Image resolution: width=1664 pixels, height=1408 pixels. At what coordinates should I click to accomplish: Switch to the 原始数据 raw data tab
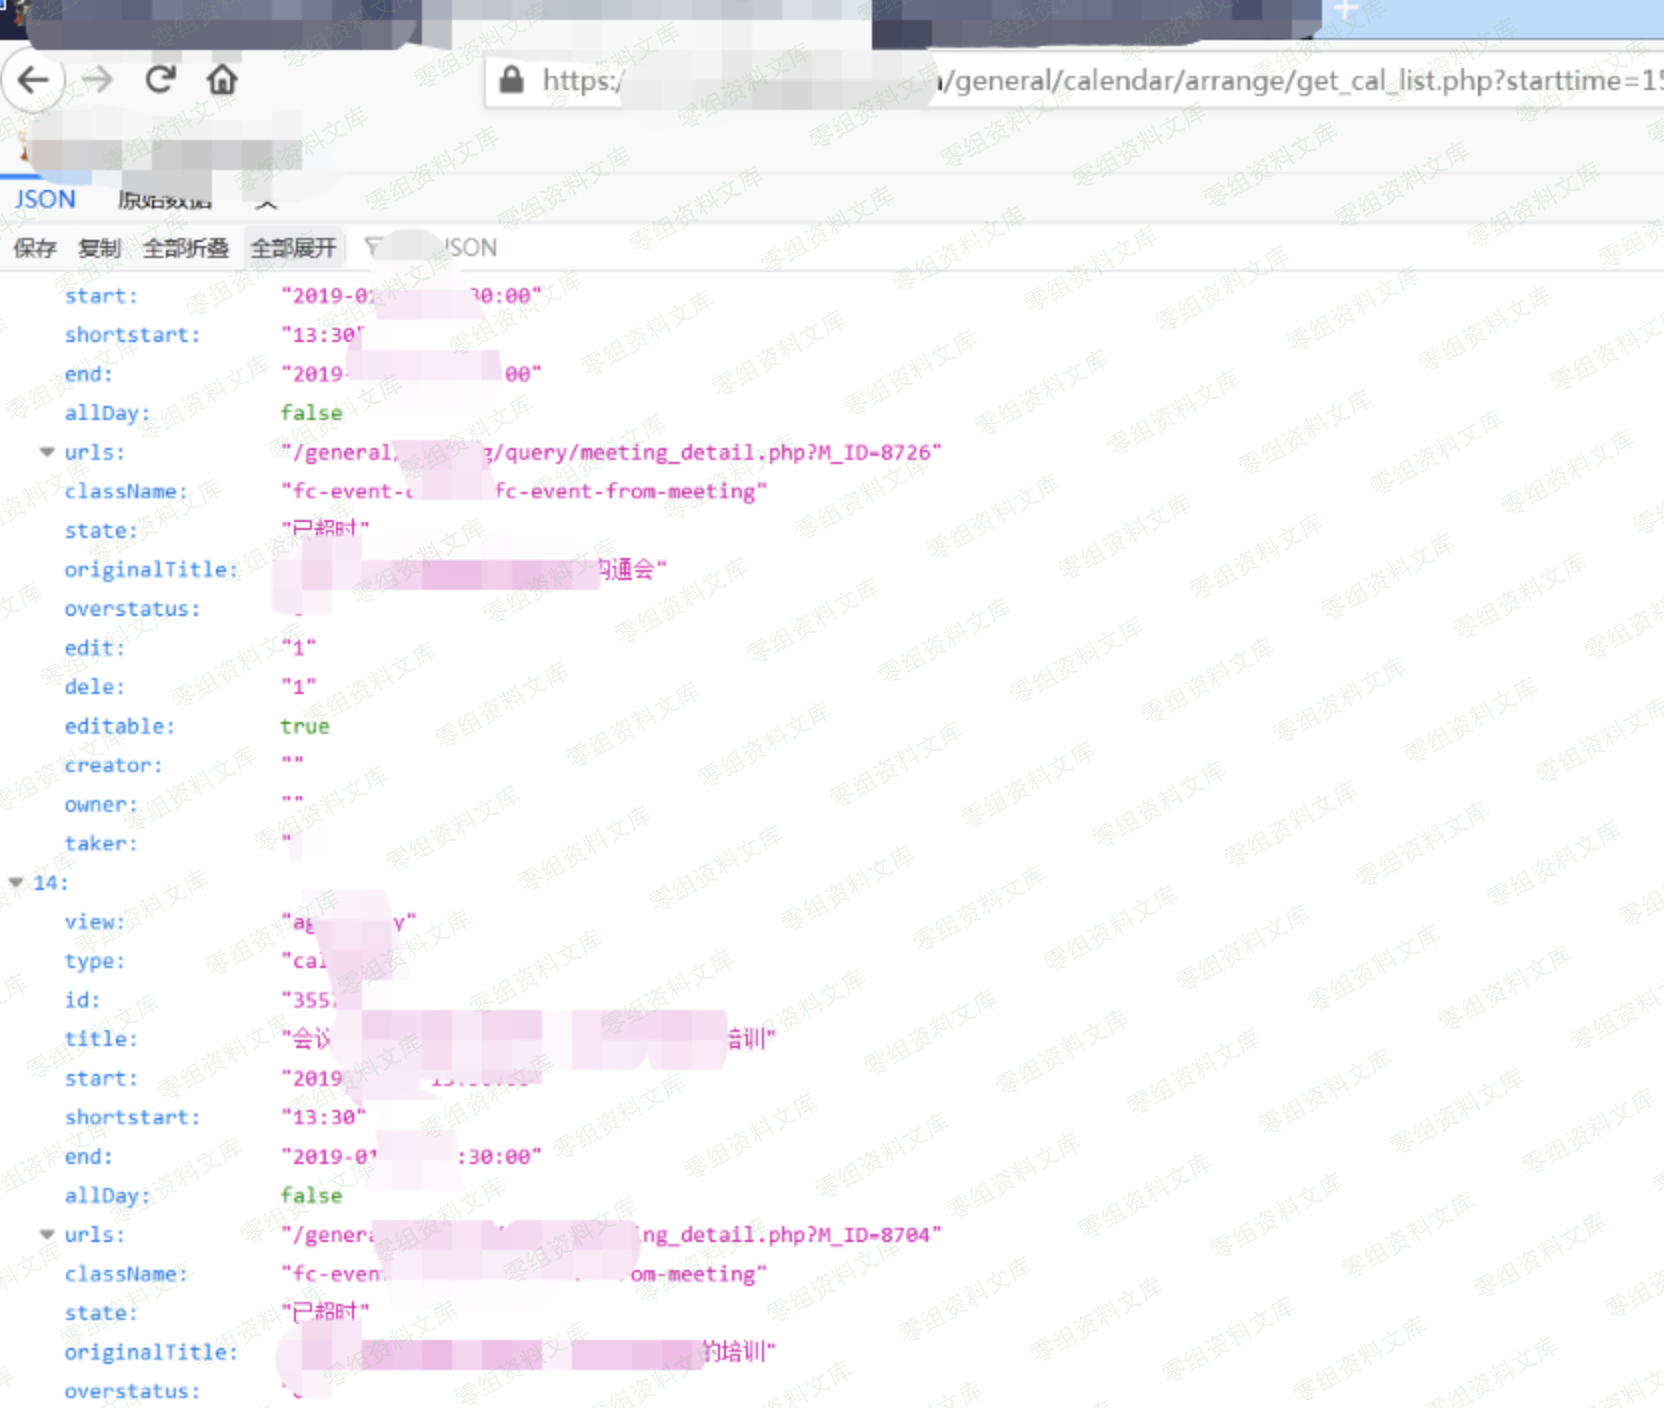[164, 200]
